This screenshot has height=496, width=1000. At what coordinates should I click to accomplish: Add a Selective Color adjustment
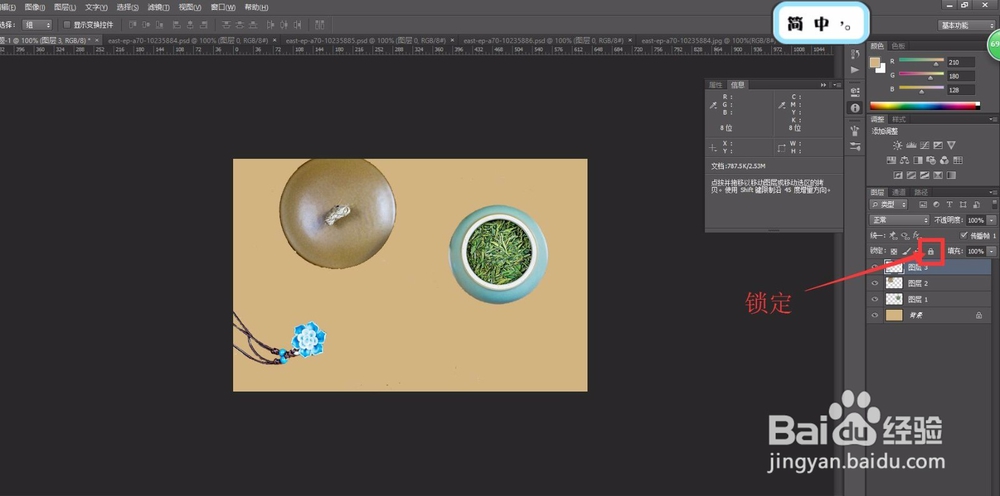click(x=938, y=175)
